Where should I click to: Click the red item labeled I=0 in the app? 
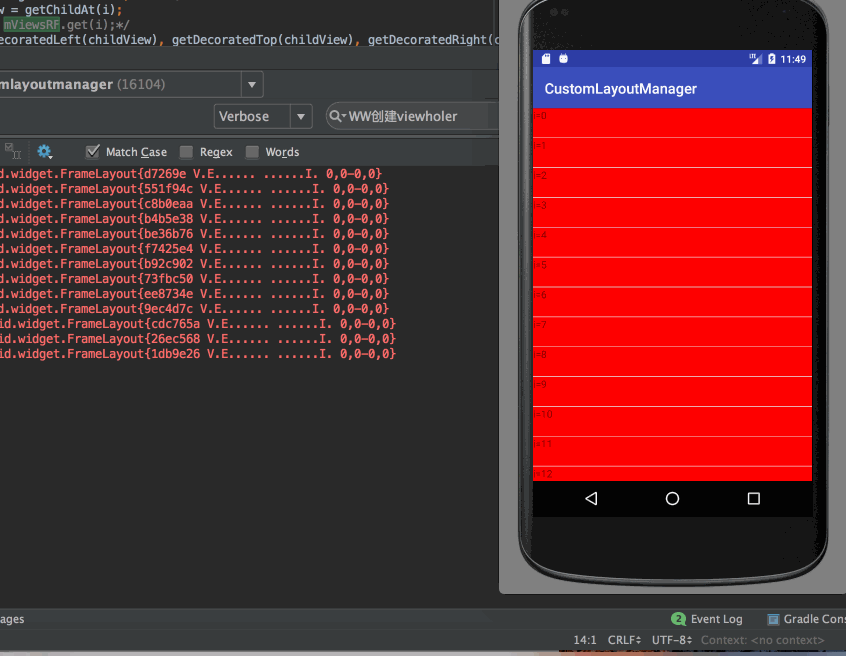pos(672,125)
